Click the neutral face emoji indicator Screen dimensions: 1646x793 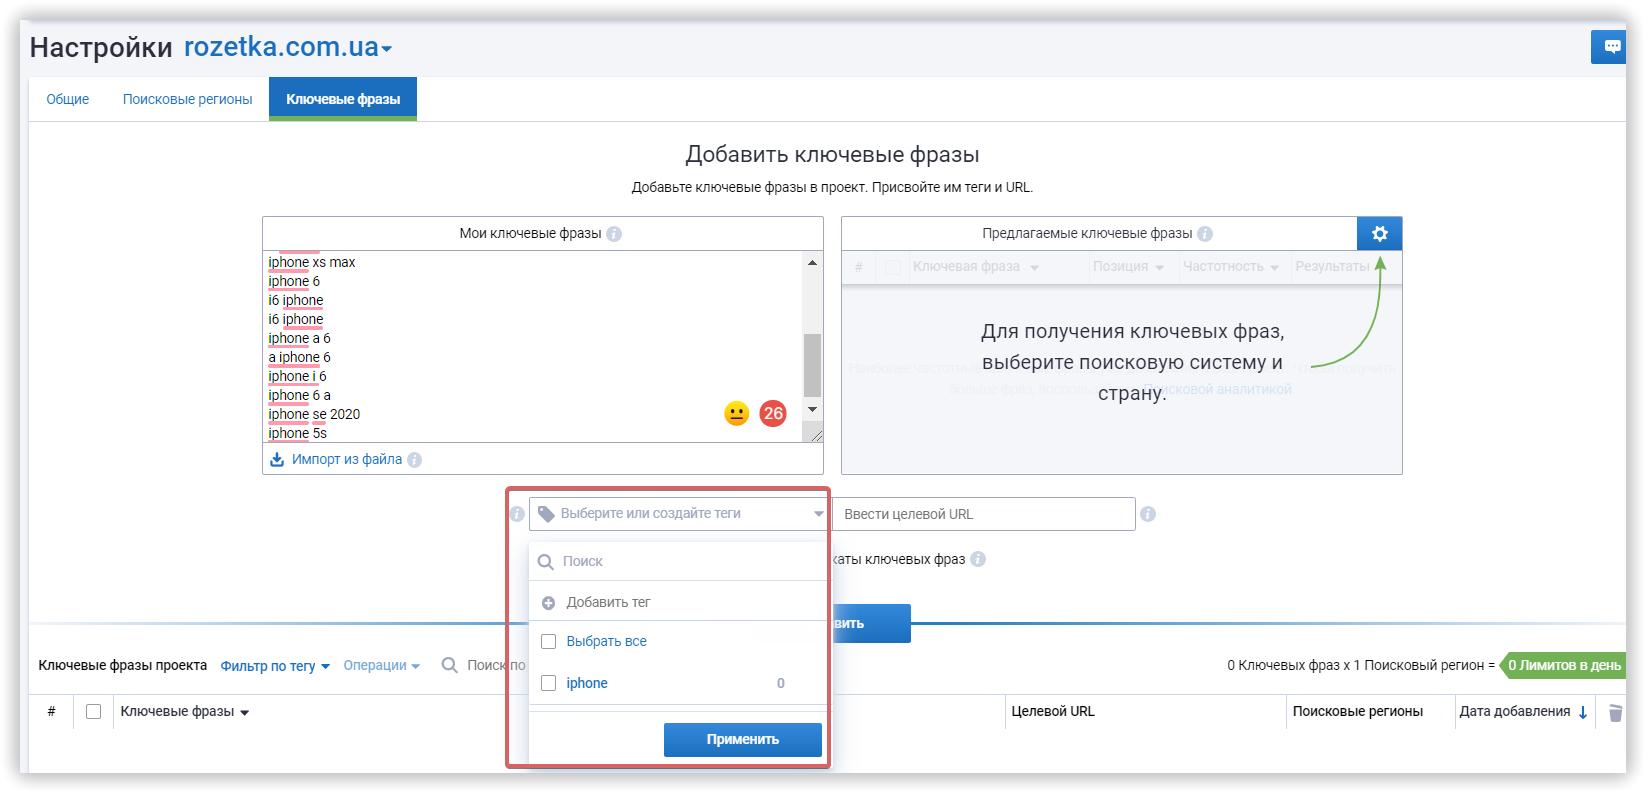737,413
